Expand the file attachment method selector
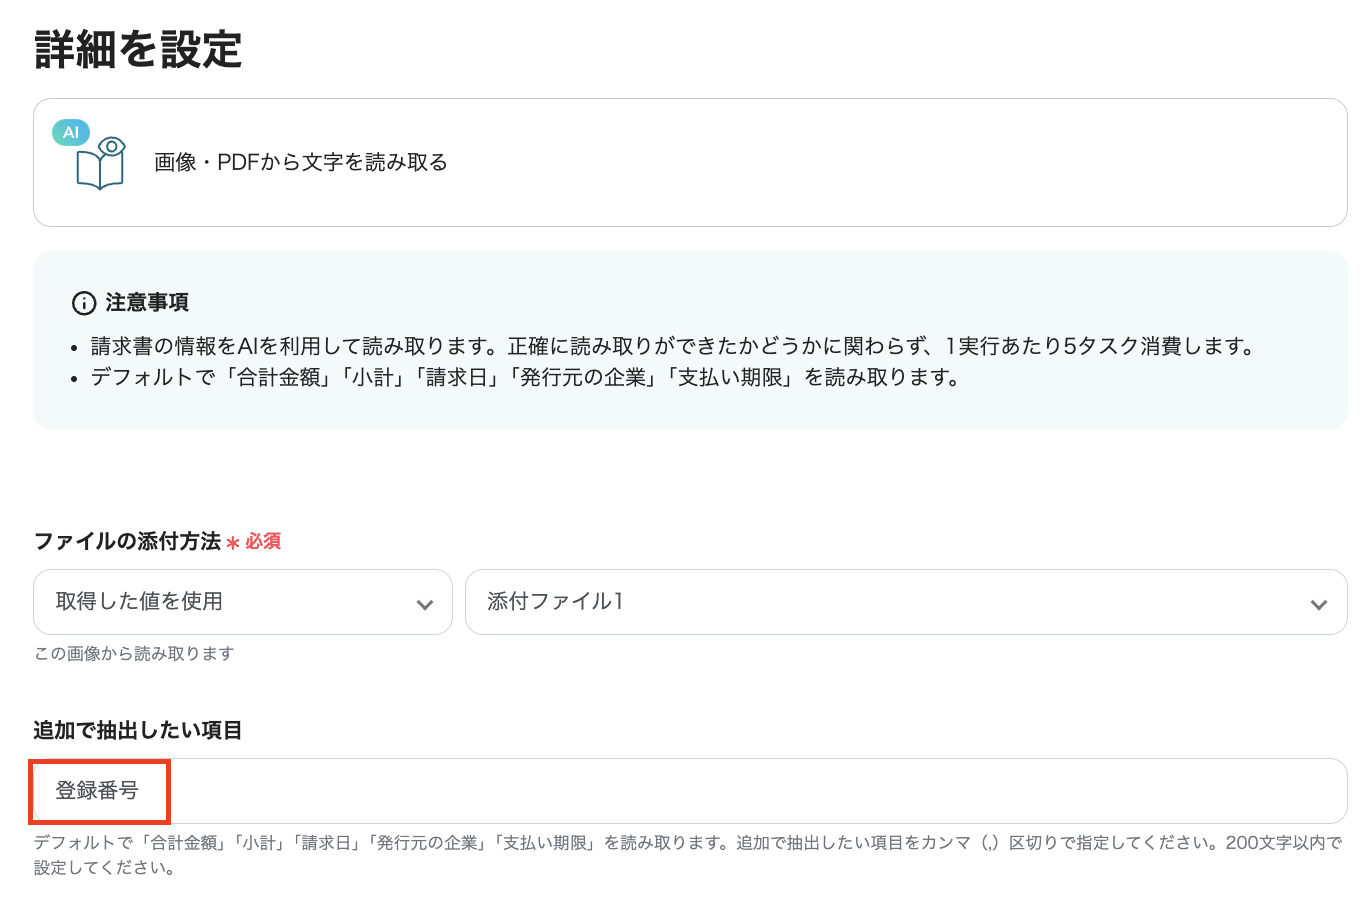1372x912 pixels. coord(243,602)
